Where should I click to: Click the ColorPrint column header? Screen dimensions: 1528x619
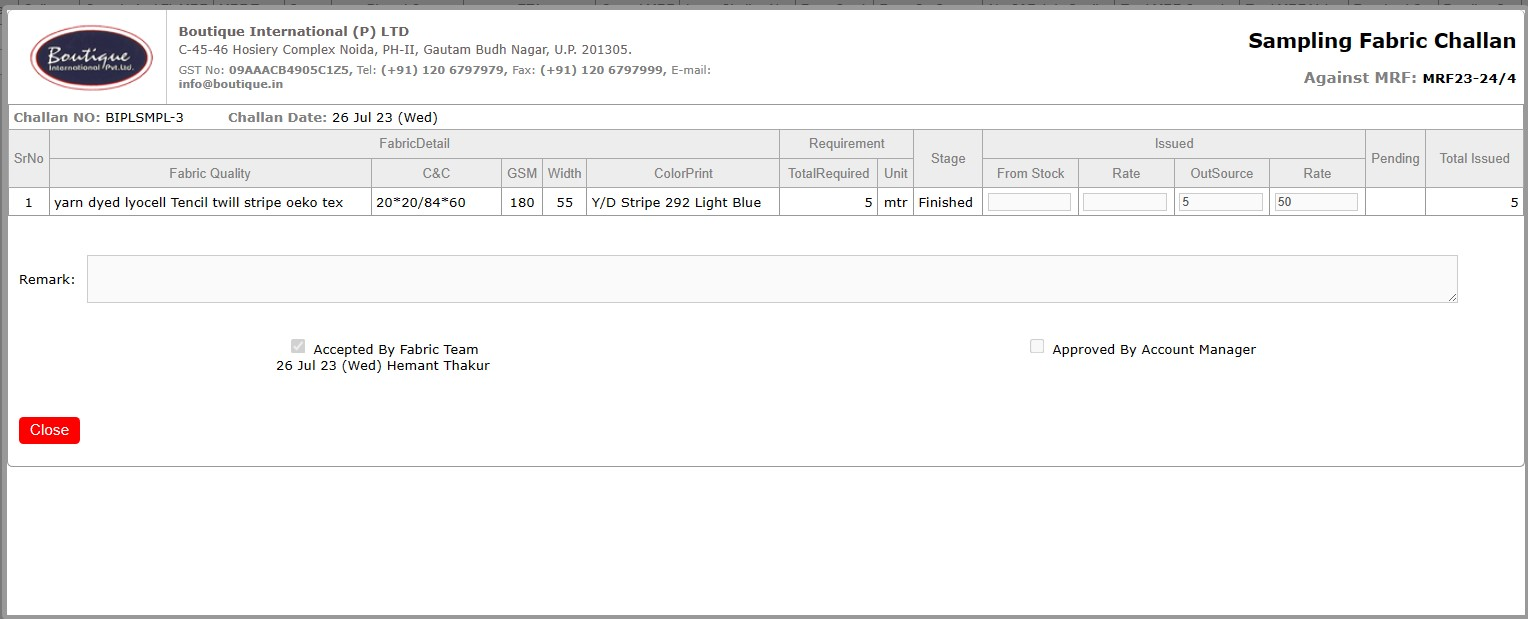[x=683, y=173]
